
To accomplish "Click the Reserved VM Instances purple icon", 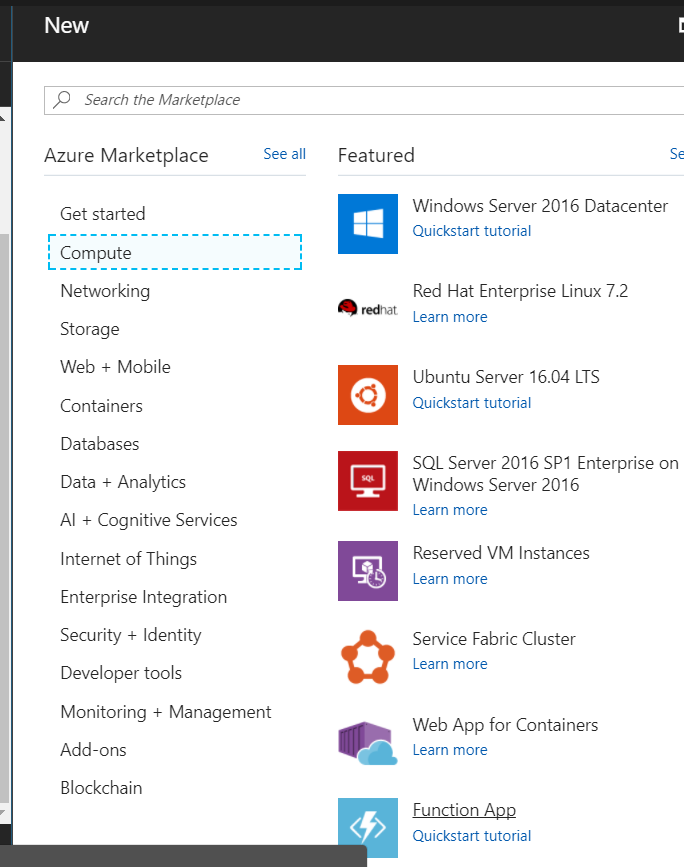I will 368,571.
